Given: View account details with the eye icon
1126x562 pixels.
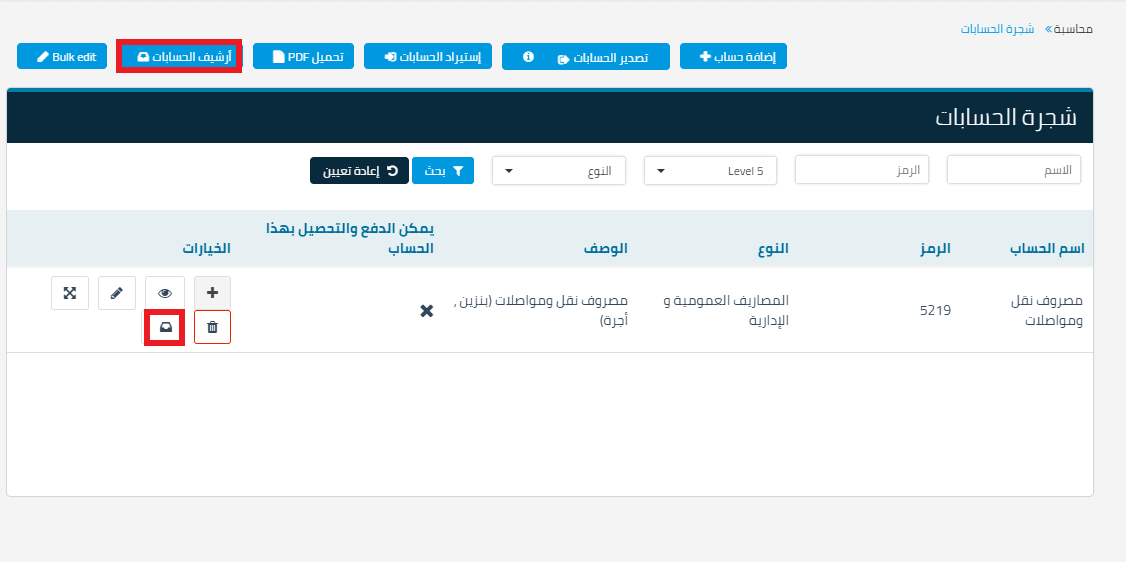Looking at the screenshot, I should pyautogui.click(x=165, y=293).
